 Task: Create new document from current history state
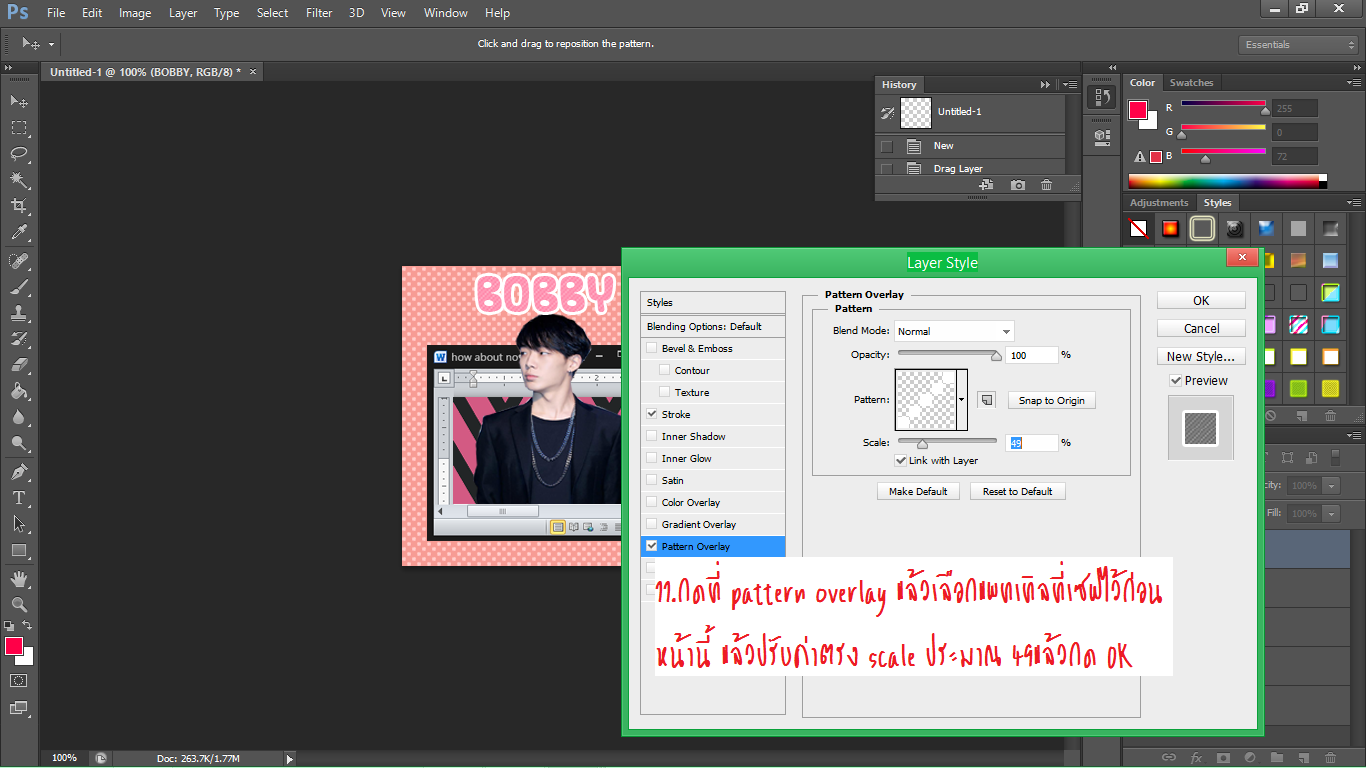986,185
